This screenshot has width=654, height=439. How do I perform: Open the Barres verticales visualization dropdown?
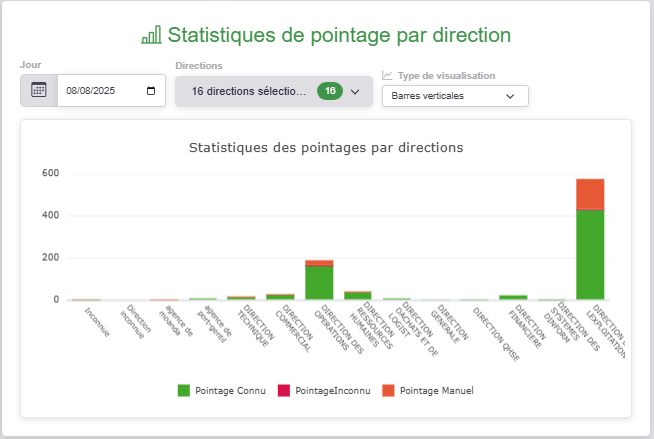coord(455,96)
